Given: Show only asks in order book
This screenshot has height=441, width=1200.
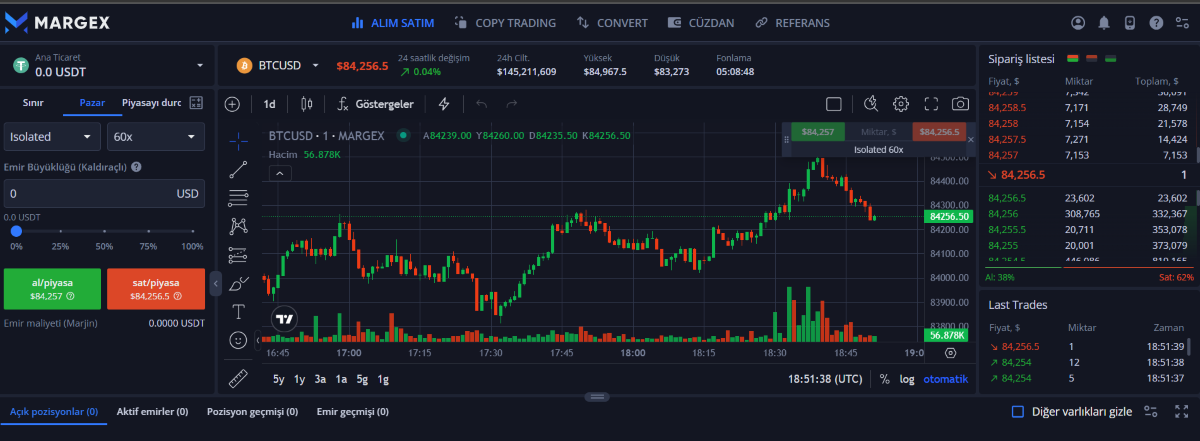Looking at the screenshot, I should (x=1092, y=58).
